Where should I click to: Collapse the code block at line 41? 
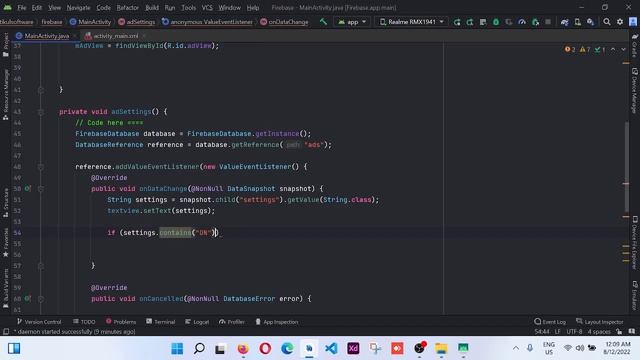pyautogui.click(x=41, y=89)
